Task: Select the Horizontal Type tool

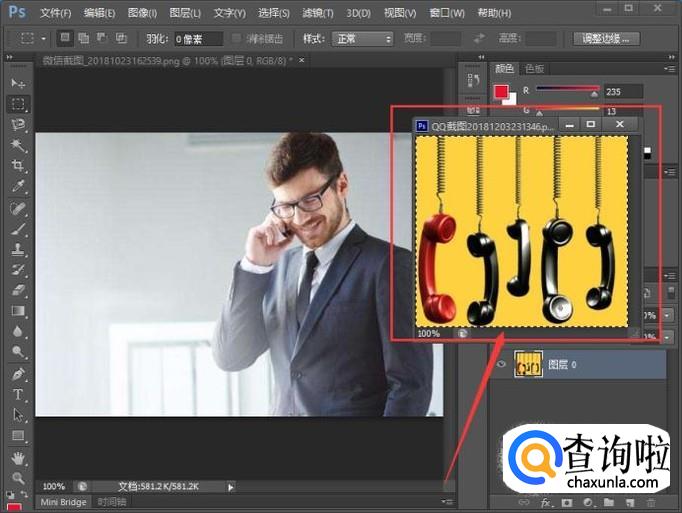Action: [x=18, y=394]
